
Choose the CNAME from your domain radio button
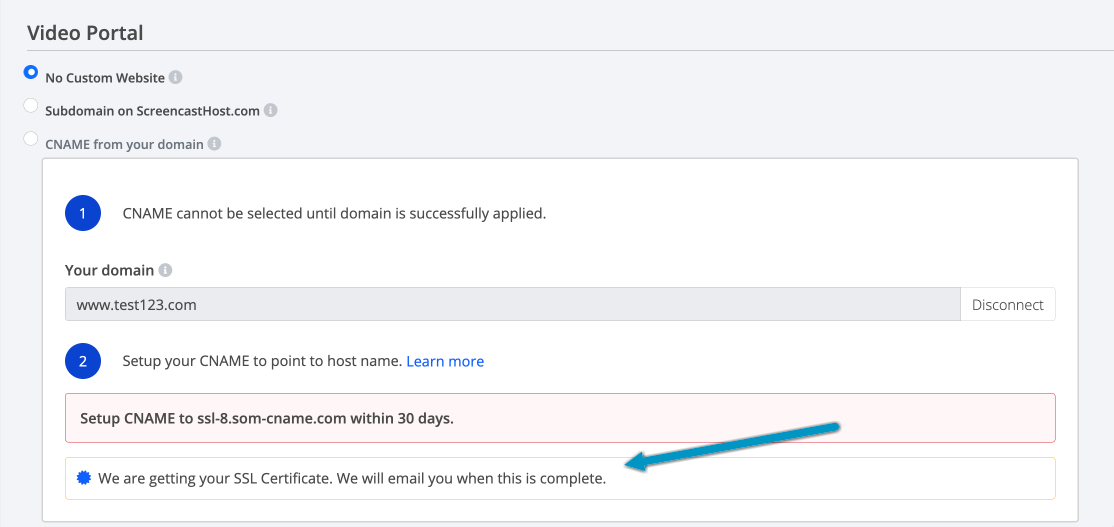tap(31, 138)
